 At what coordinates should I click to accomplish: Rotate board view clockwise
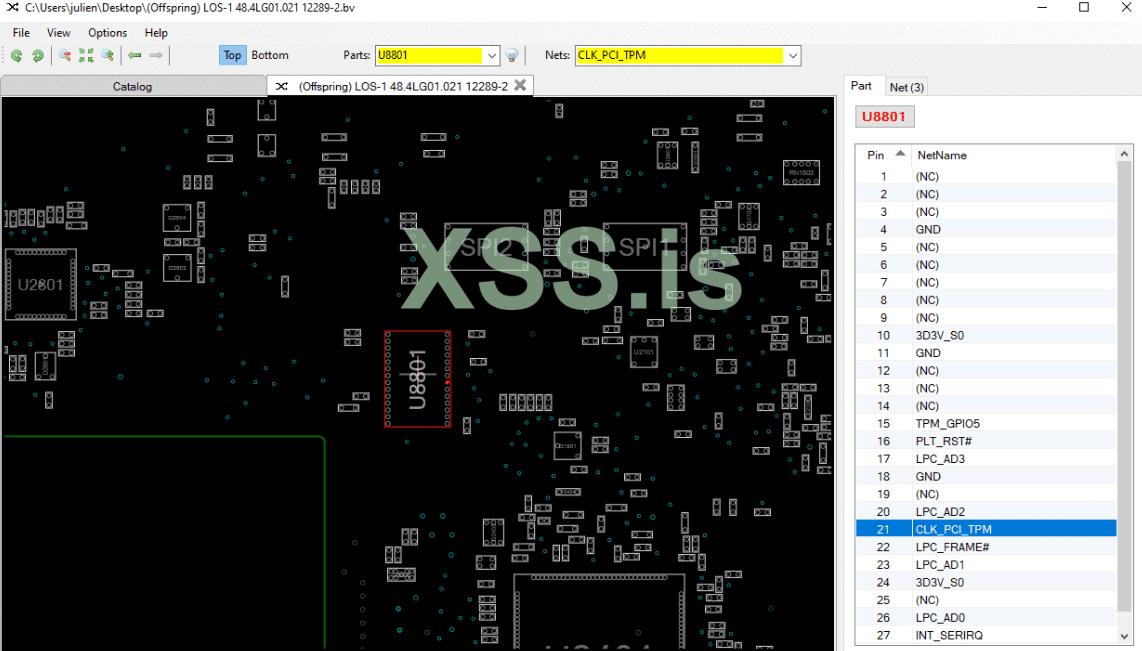[x=37, y=55]
